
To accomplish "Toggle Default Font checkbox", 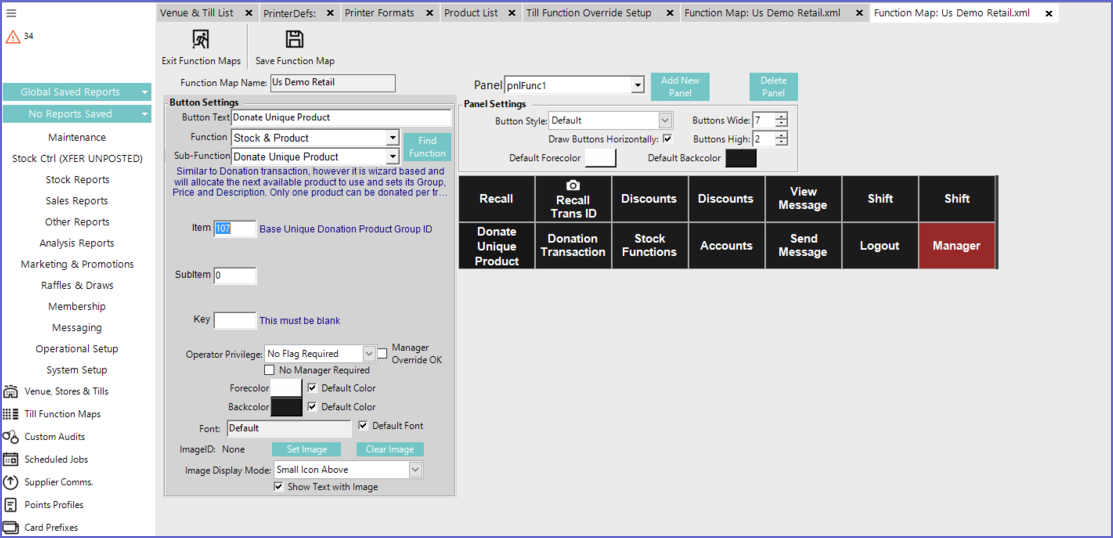I will coord(363,425).
